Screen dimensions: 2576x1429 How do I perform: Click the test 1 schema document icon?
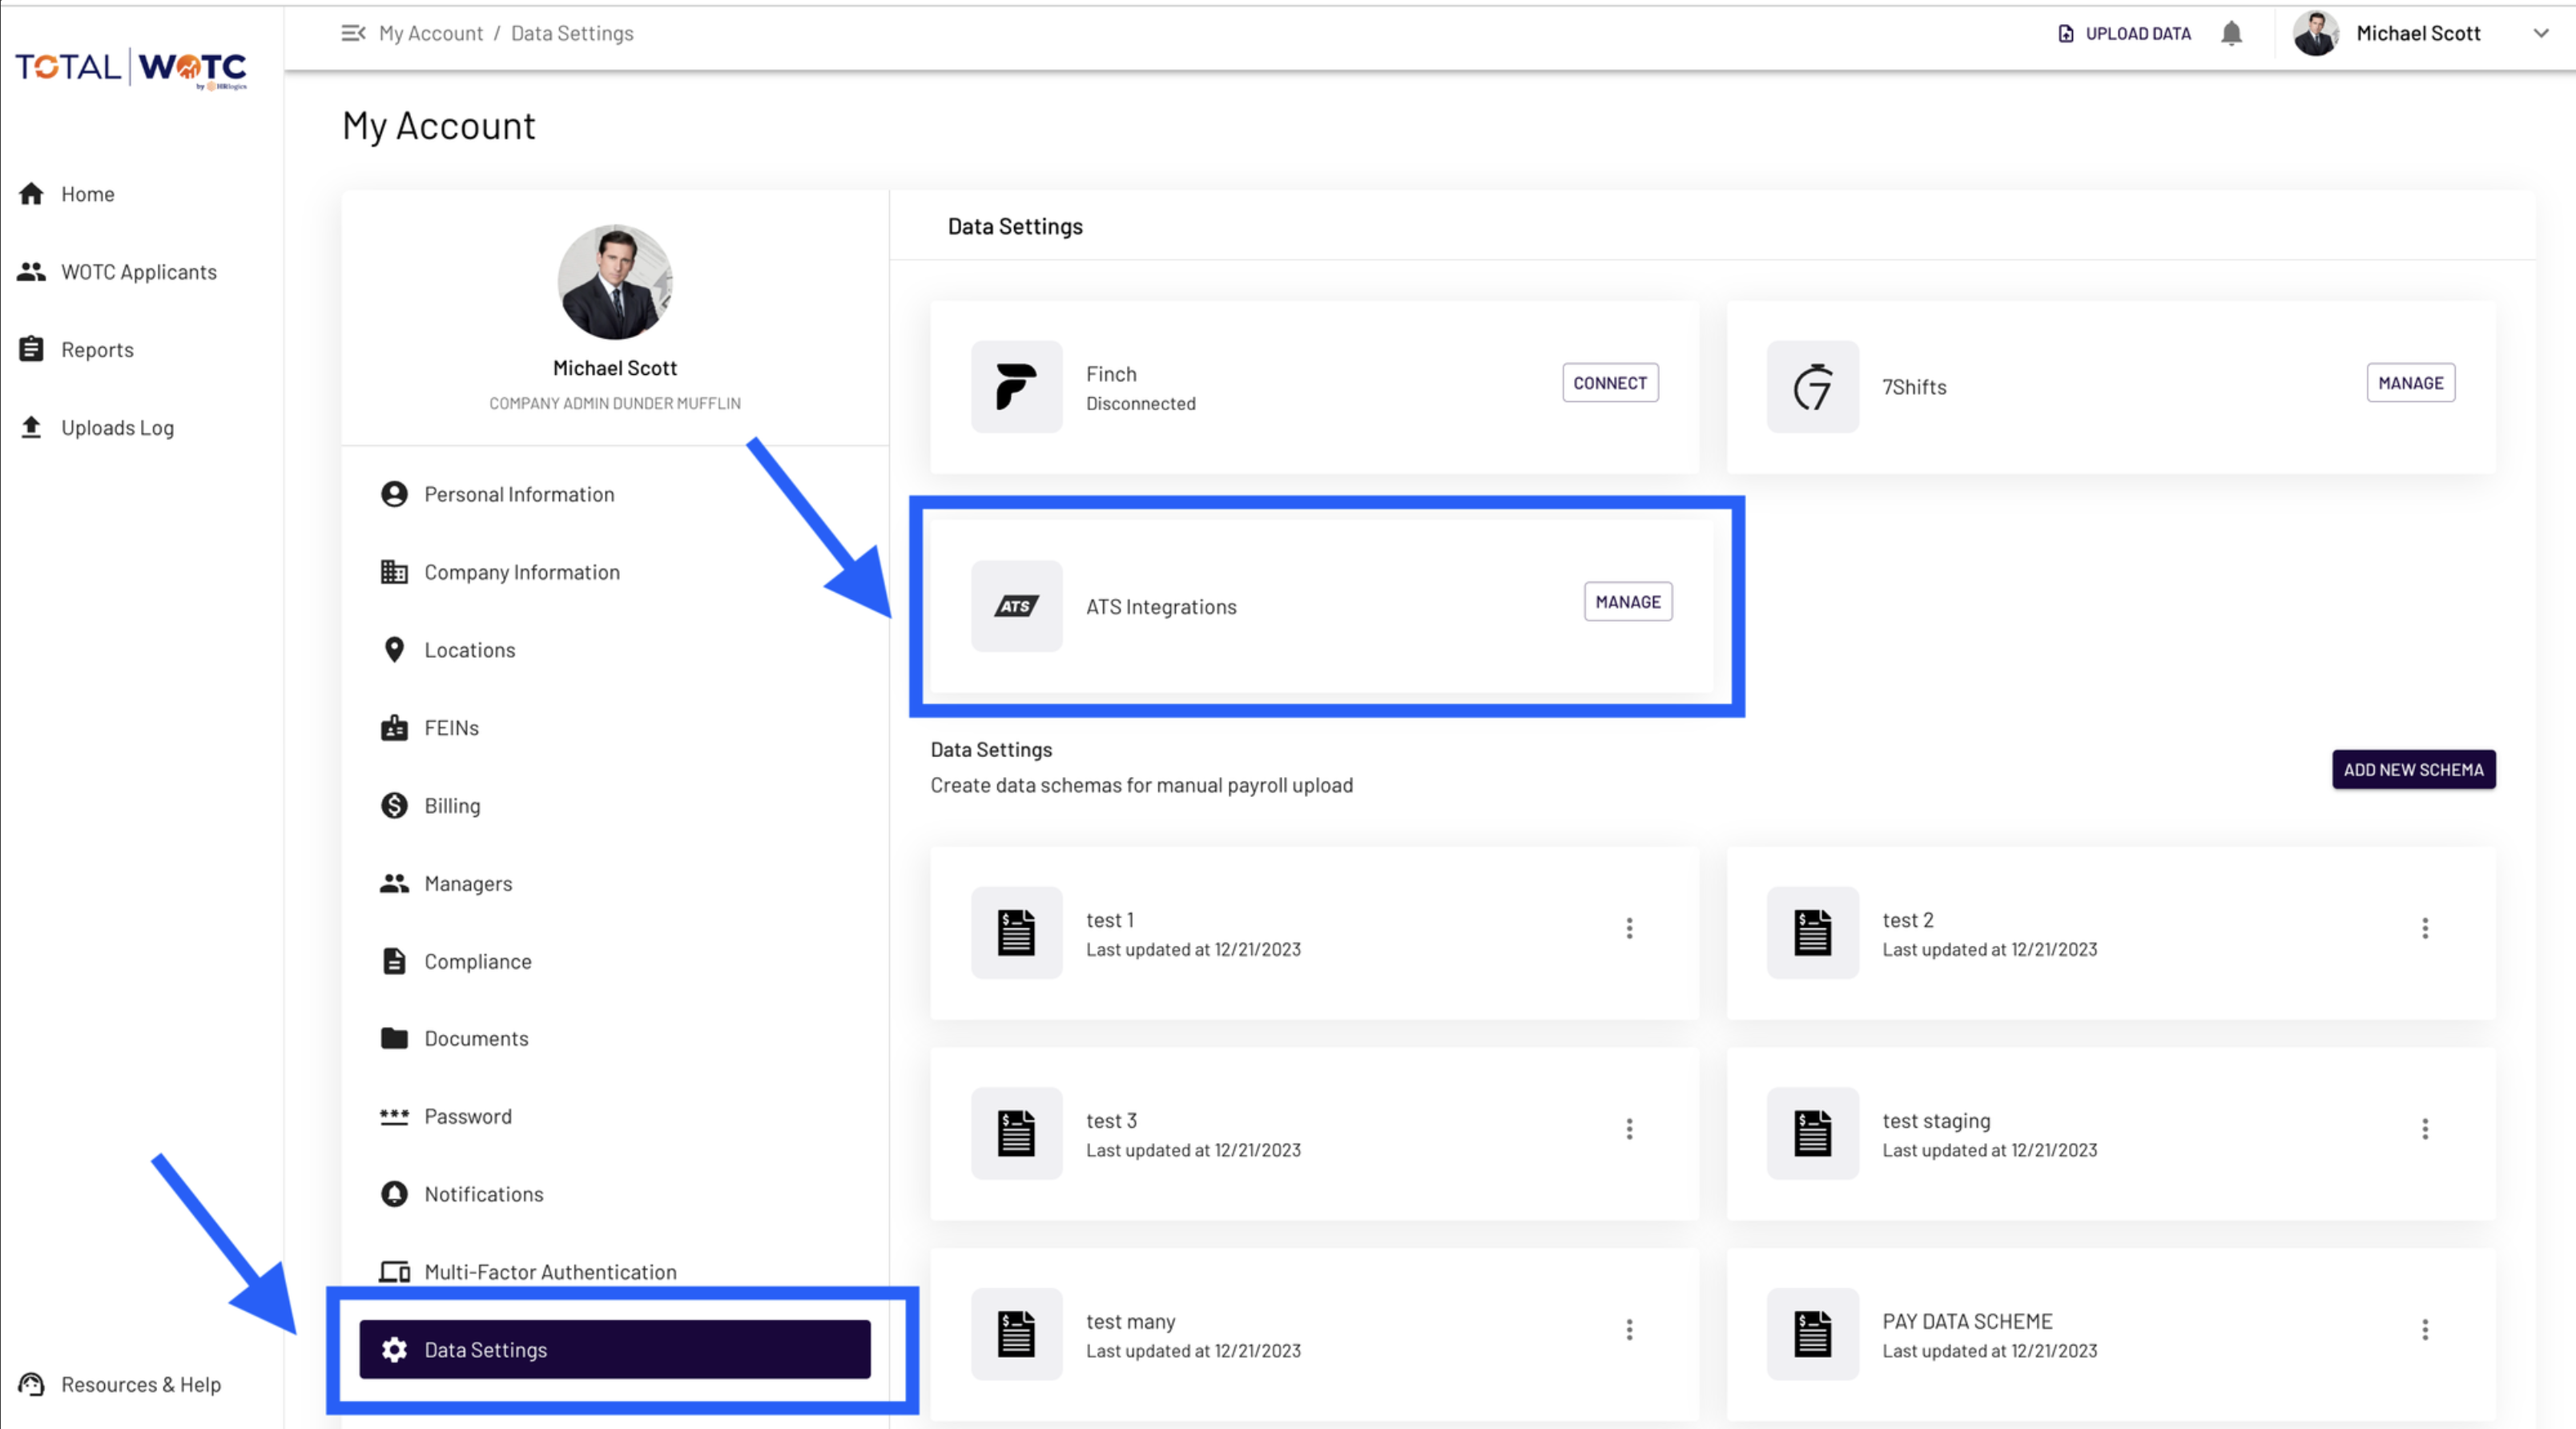pyautogui.click(x=1016, y=933)
